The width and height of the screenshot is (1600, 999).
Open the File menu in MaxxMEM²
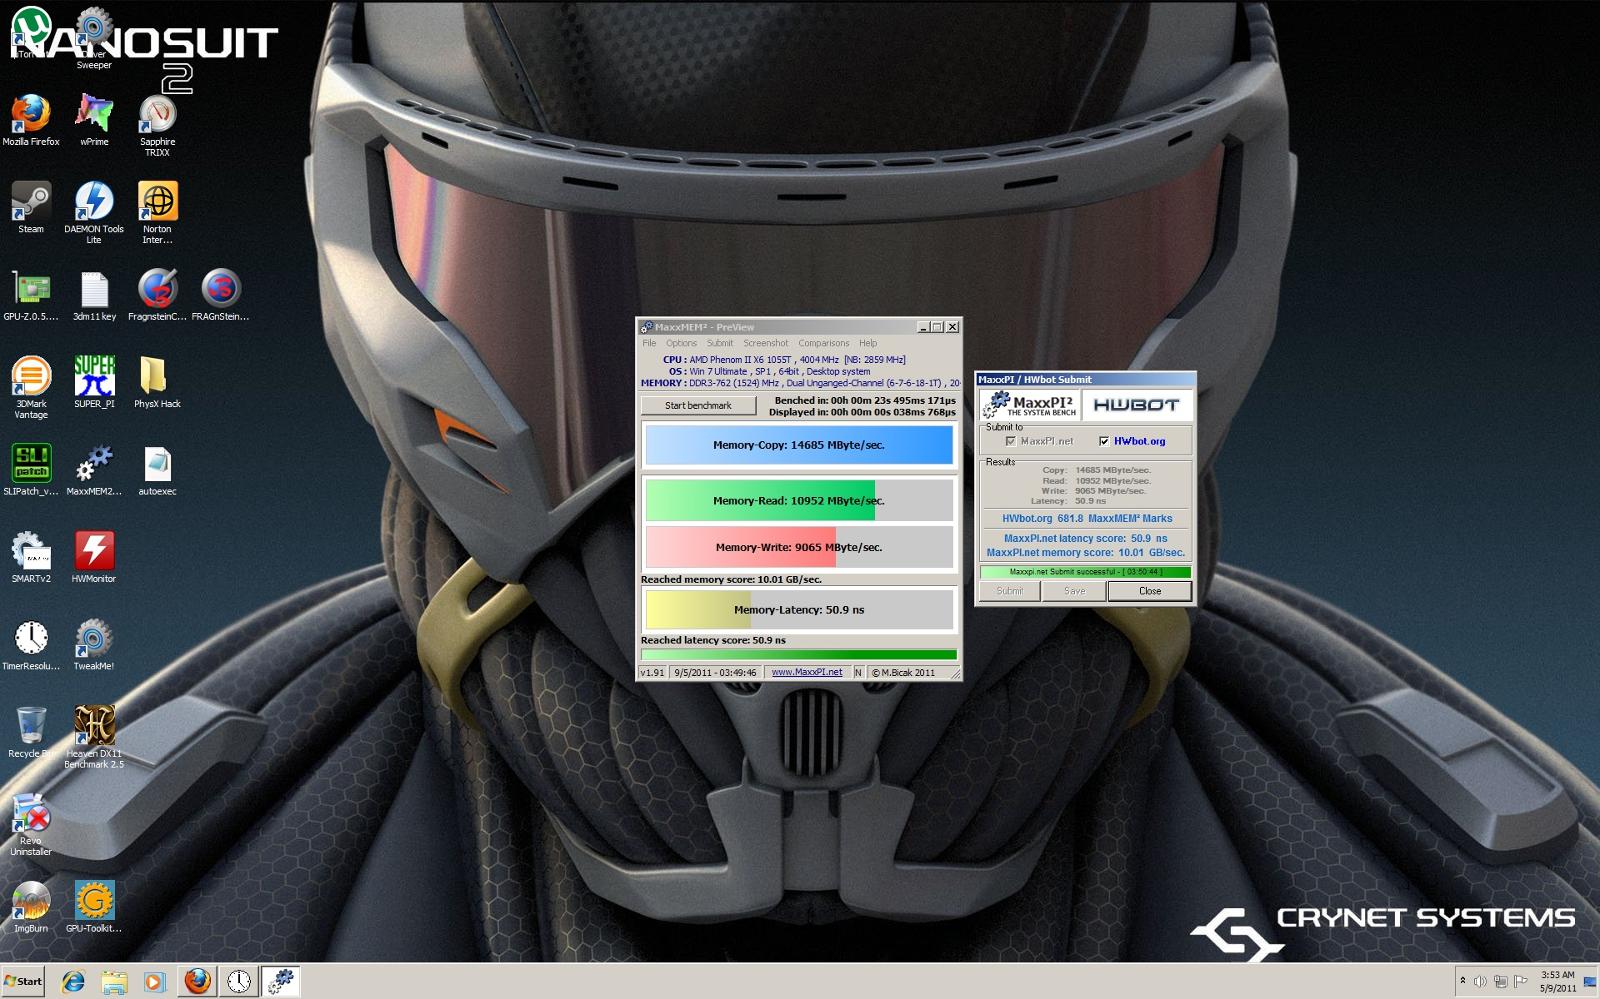coord(649,343)
